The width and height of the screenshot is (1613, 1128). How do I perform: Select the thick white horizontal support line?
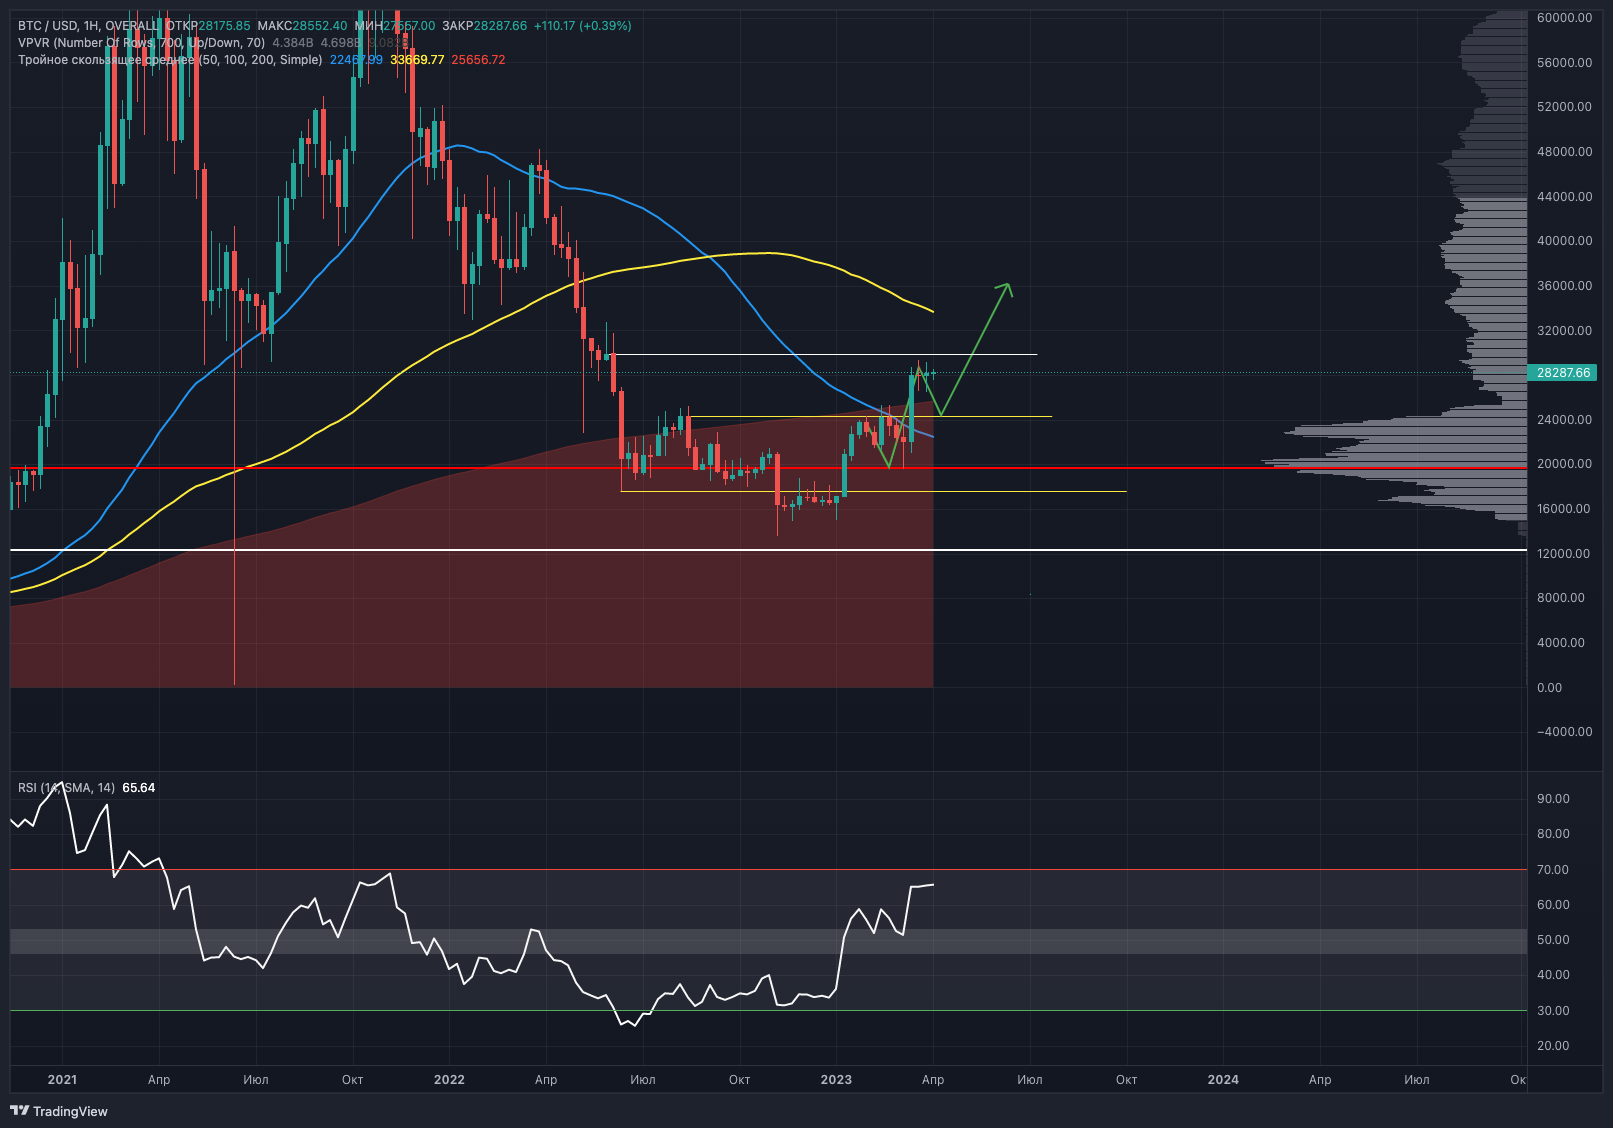pyautogui.click(x=1100, y=550)
